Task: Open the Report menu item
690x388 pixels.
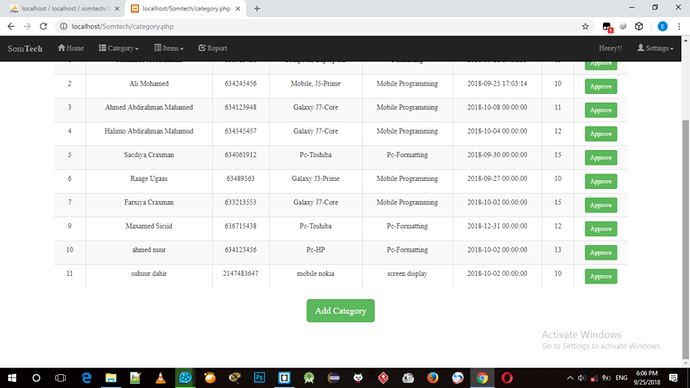Action: tap(213, 48)
